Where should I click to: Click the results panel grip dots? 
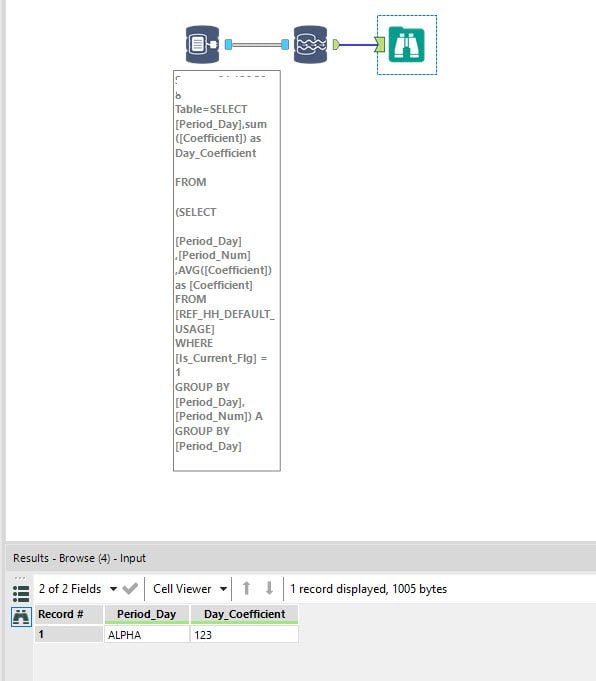point(20,578)
